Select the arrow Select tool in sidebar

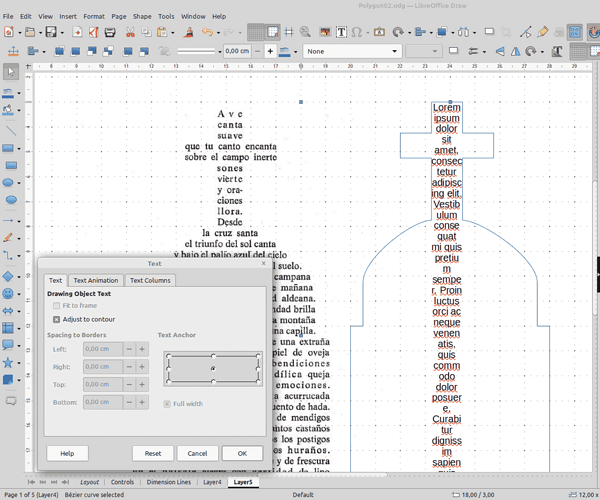[x=11, y=72]
